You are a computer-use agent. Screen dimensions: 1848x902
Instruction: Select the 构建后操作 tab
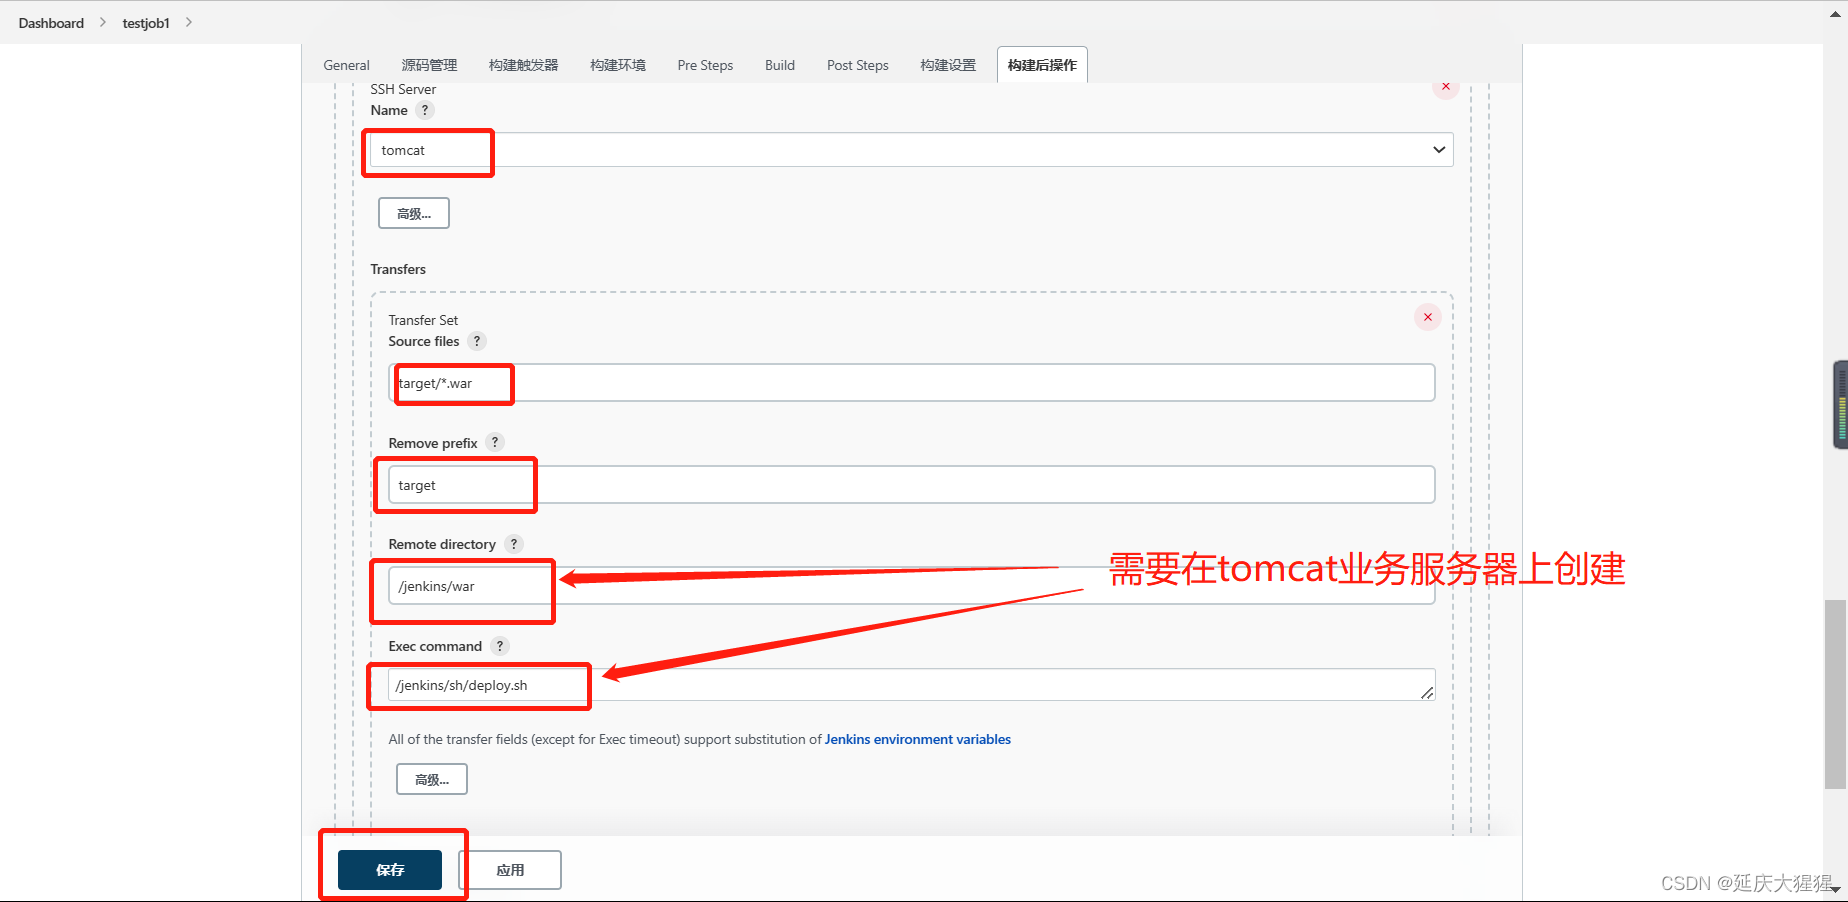click(x=1042, y=65)
